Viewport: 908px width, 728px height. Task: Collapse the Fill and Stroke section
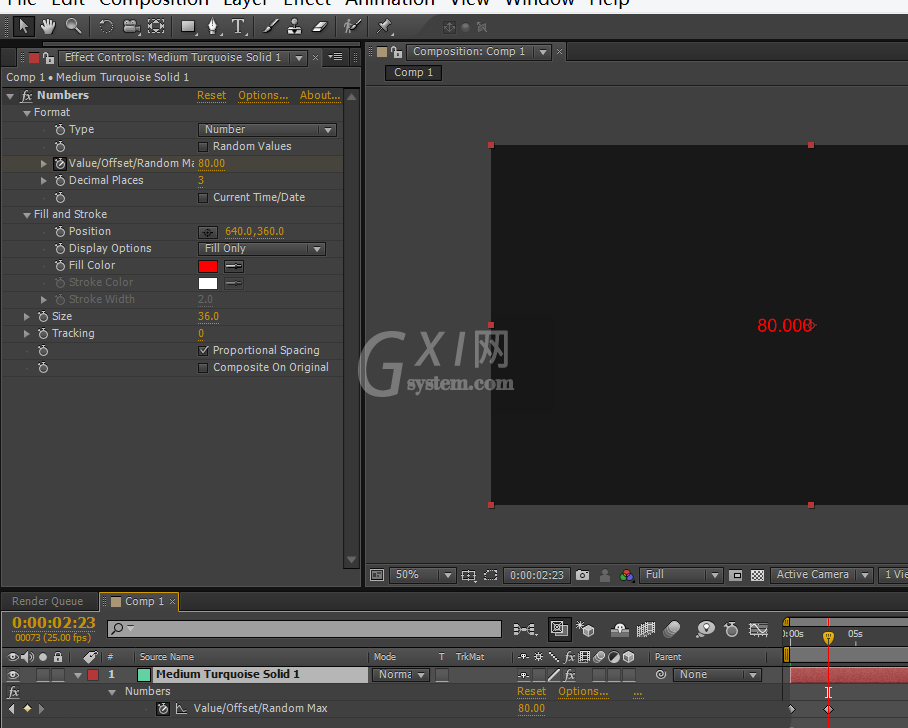pyautogui.click(x=27, y=215)
